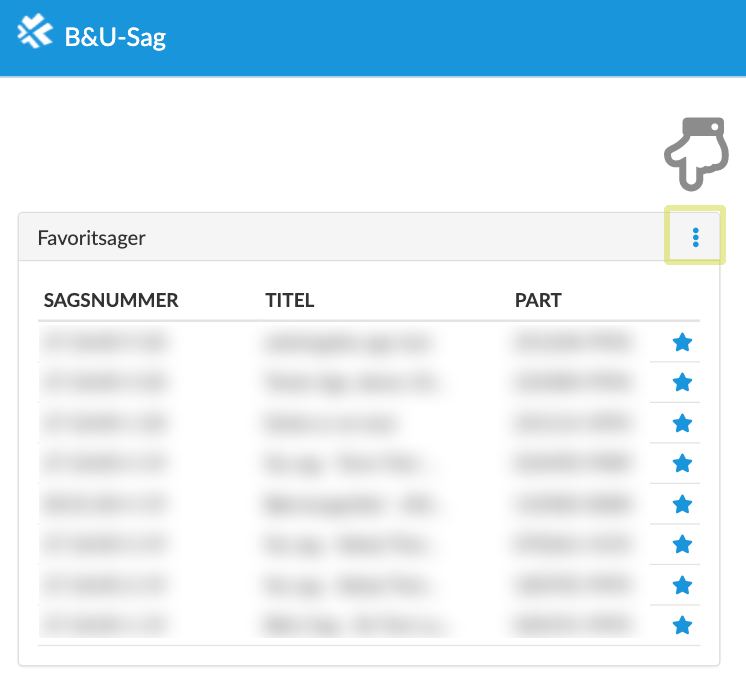The height and width of the screenshot is (694, 746).
Task: Unstar the last case in Favoritsager list
Action: pos(682,625)
